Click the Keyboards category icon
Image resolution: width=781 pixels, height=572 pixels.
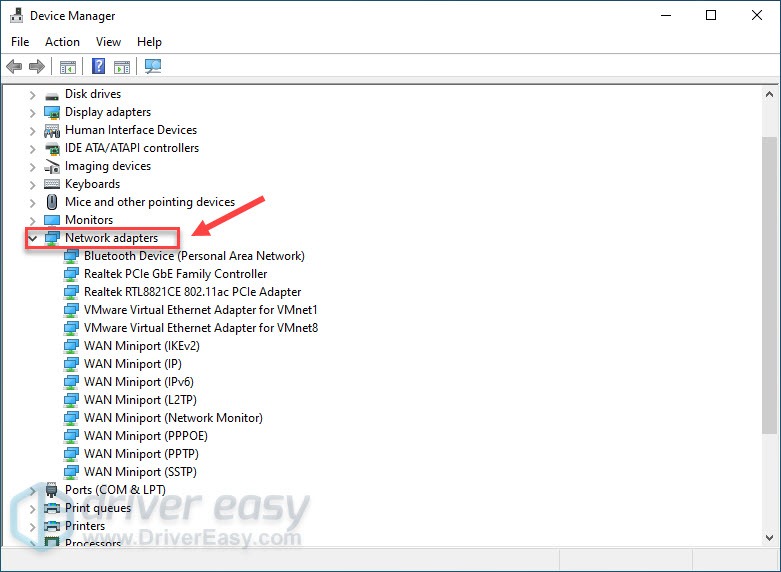click(52, 184)
